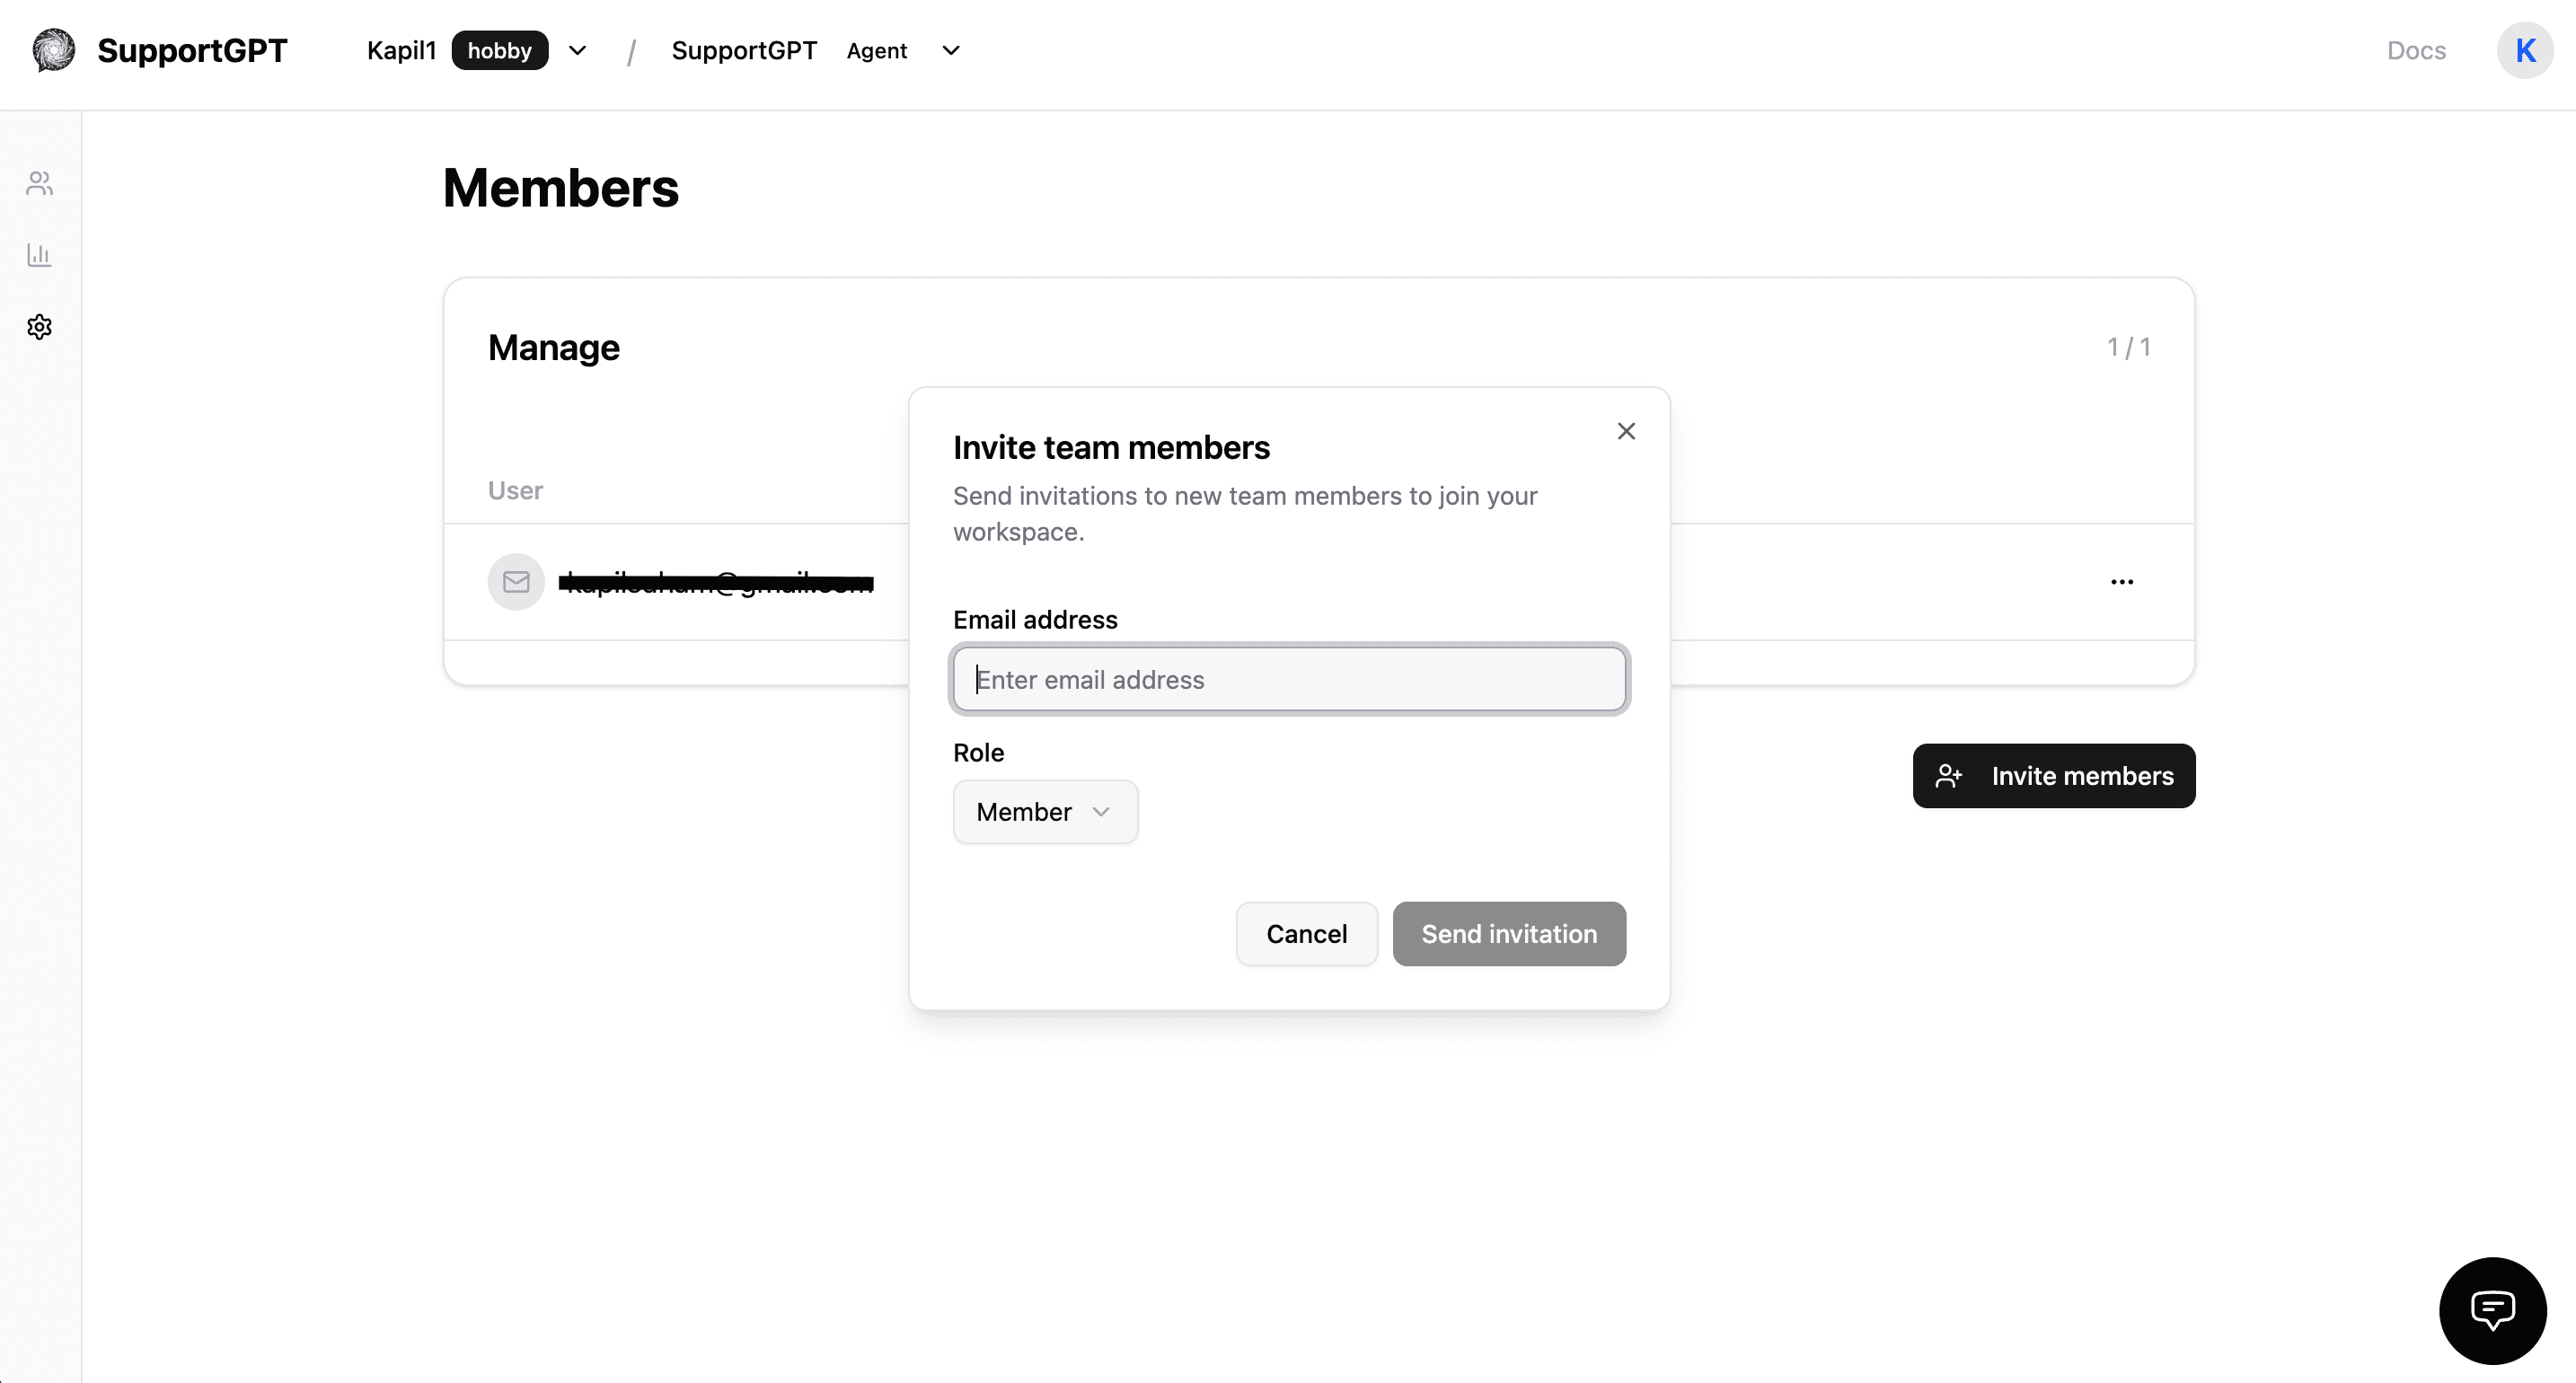2576x1383 pixels.
Task: Expand the SupportGPT Agent switcher chevron
Action: click(x=951, y=50)
